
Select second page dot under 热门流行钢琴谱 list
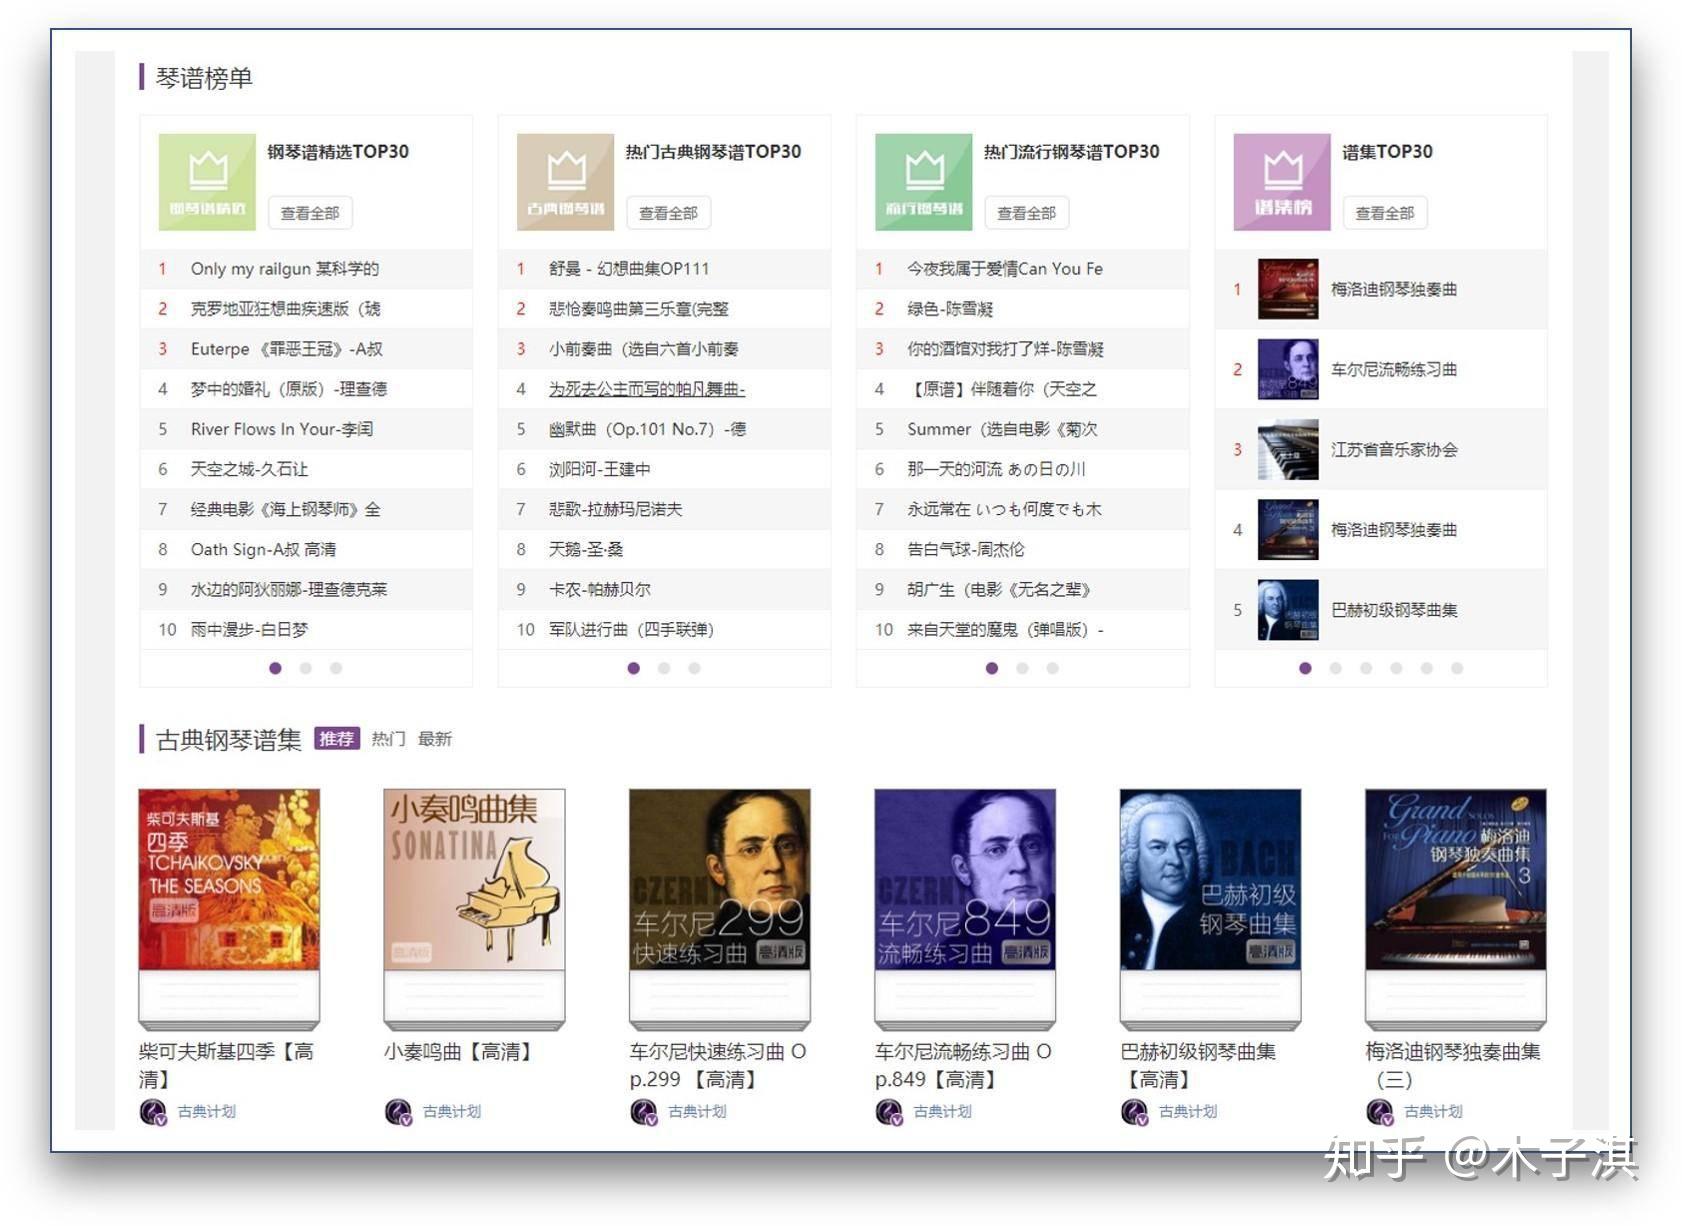coord(1022,668)
